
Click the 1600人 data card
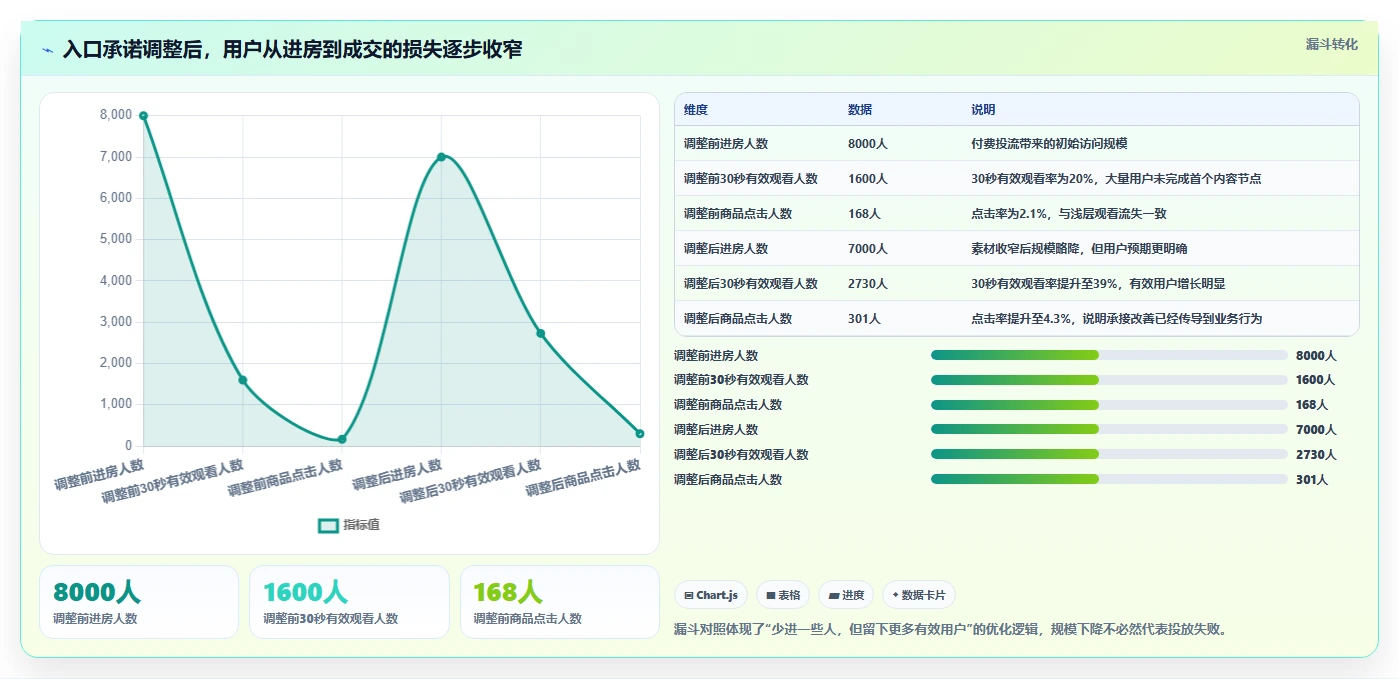[x=349, y=602]
